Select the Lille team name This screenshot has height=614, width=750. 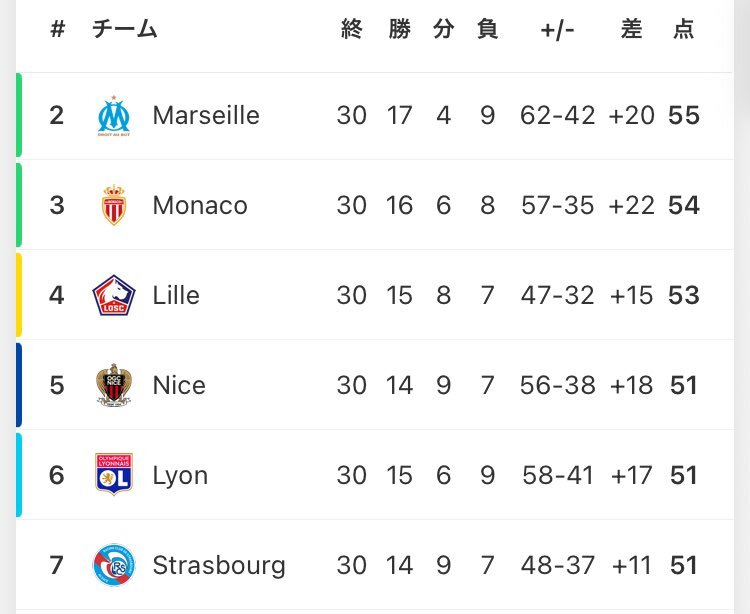pyautogui.click(x=176, y=295)
